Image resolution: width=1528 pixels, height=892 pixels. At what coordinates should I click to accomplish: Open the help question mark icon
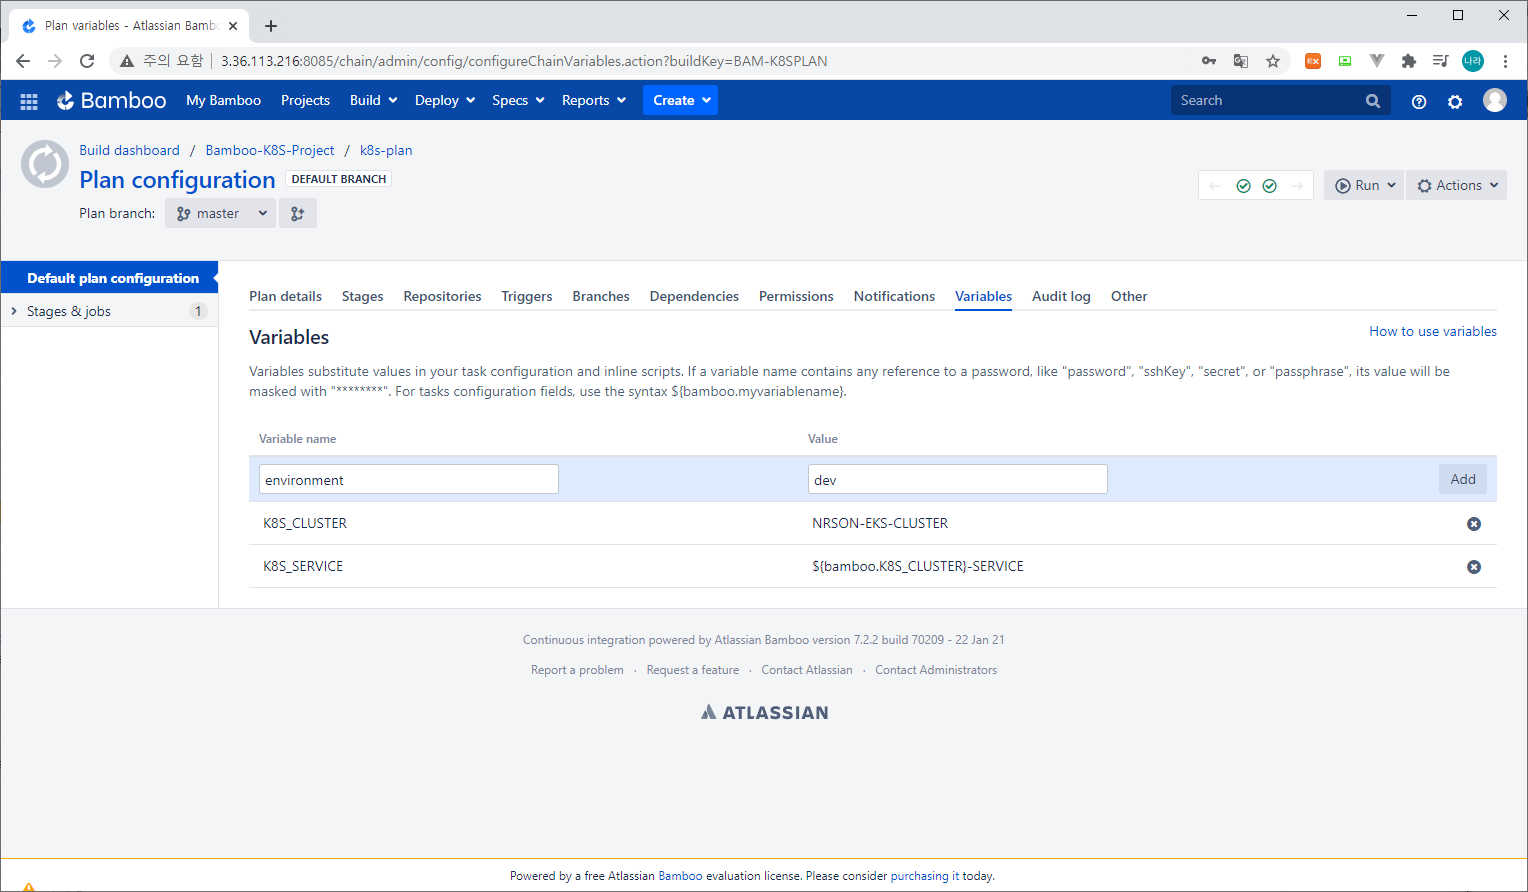(1418, 101)
